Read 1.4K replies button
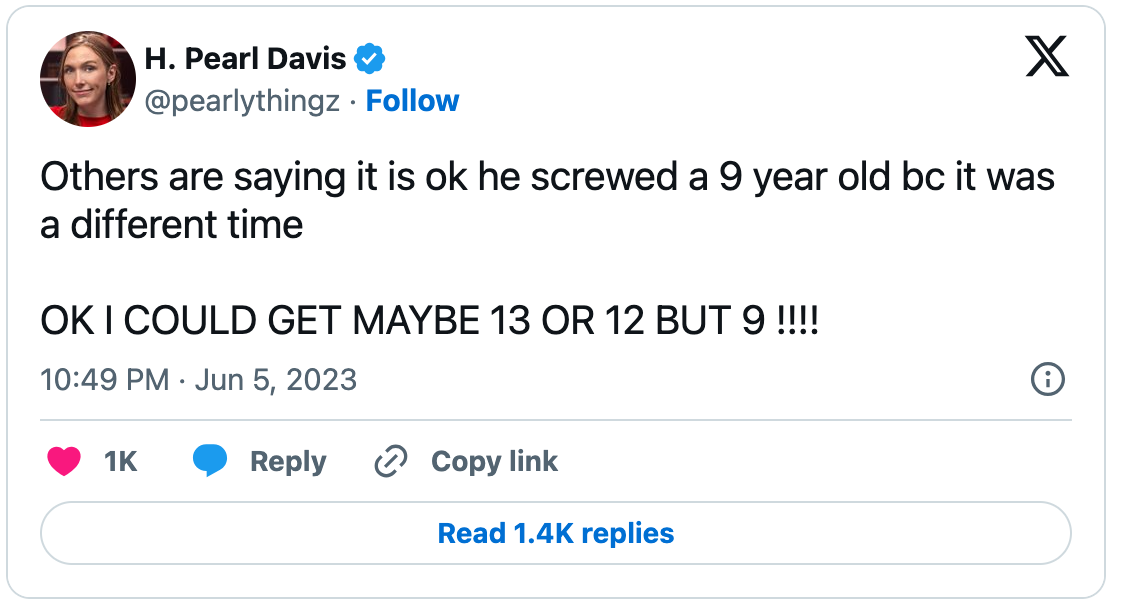1124x612 pixels. point(556,533)
